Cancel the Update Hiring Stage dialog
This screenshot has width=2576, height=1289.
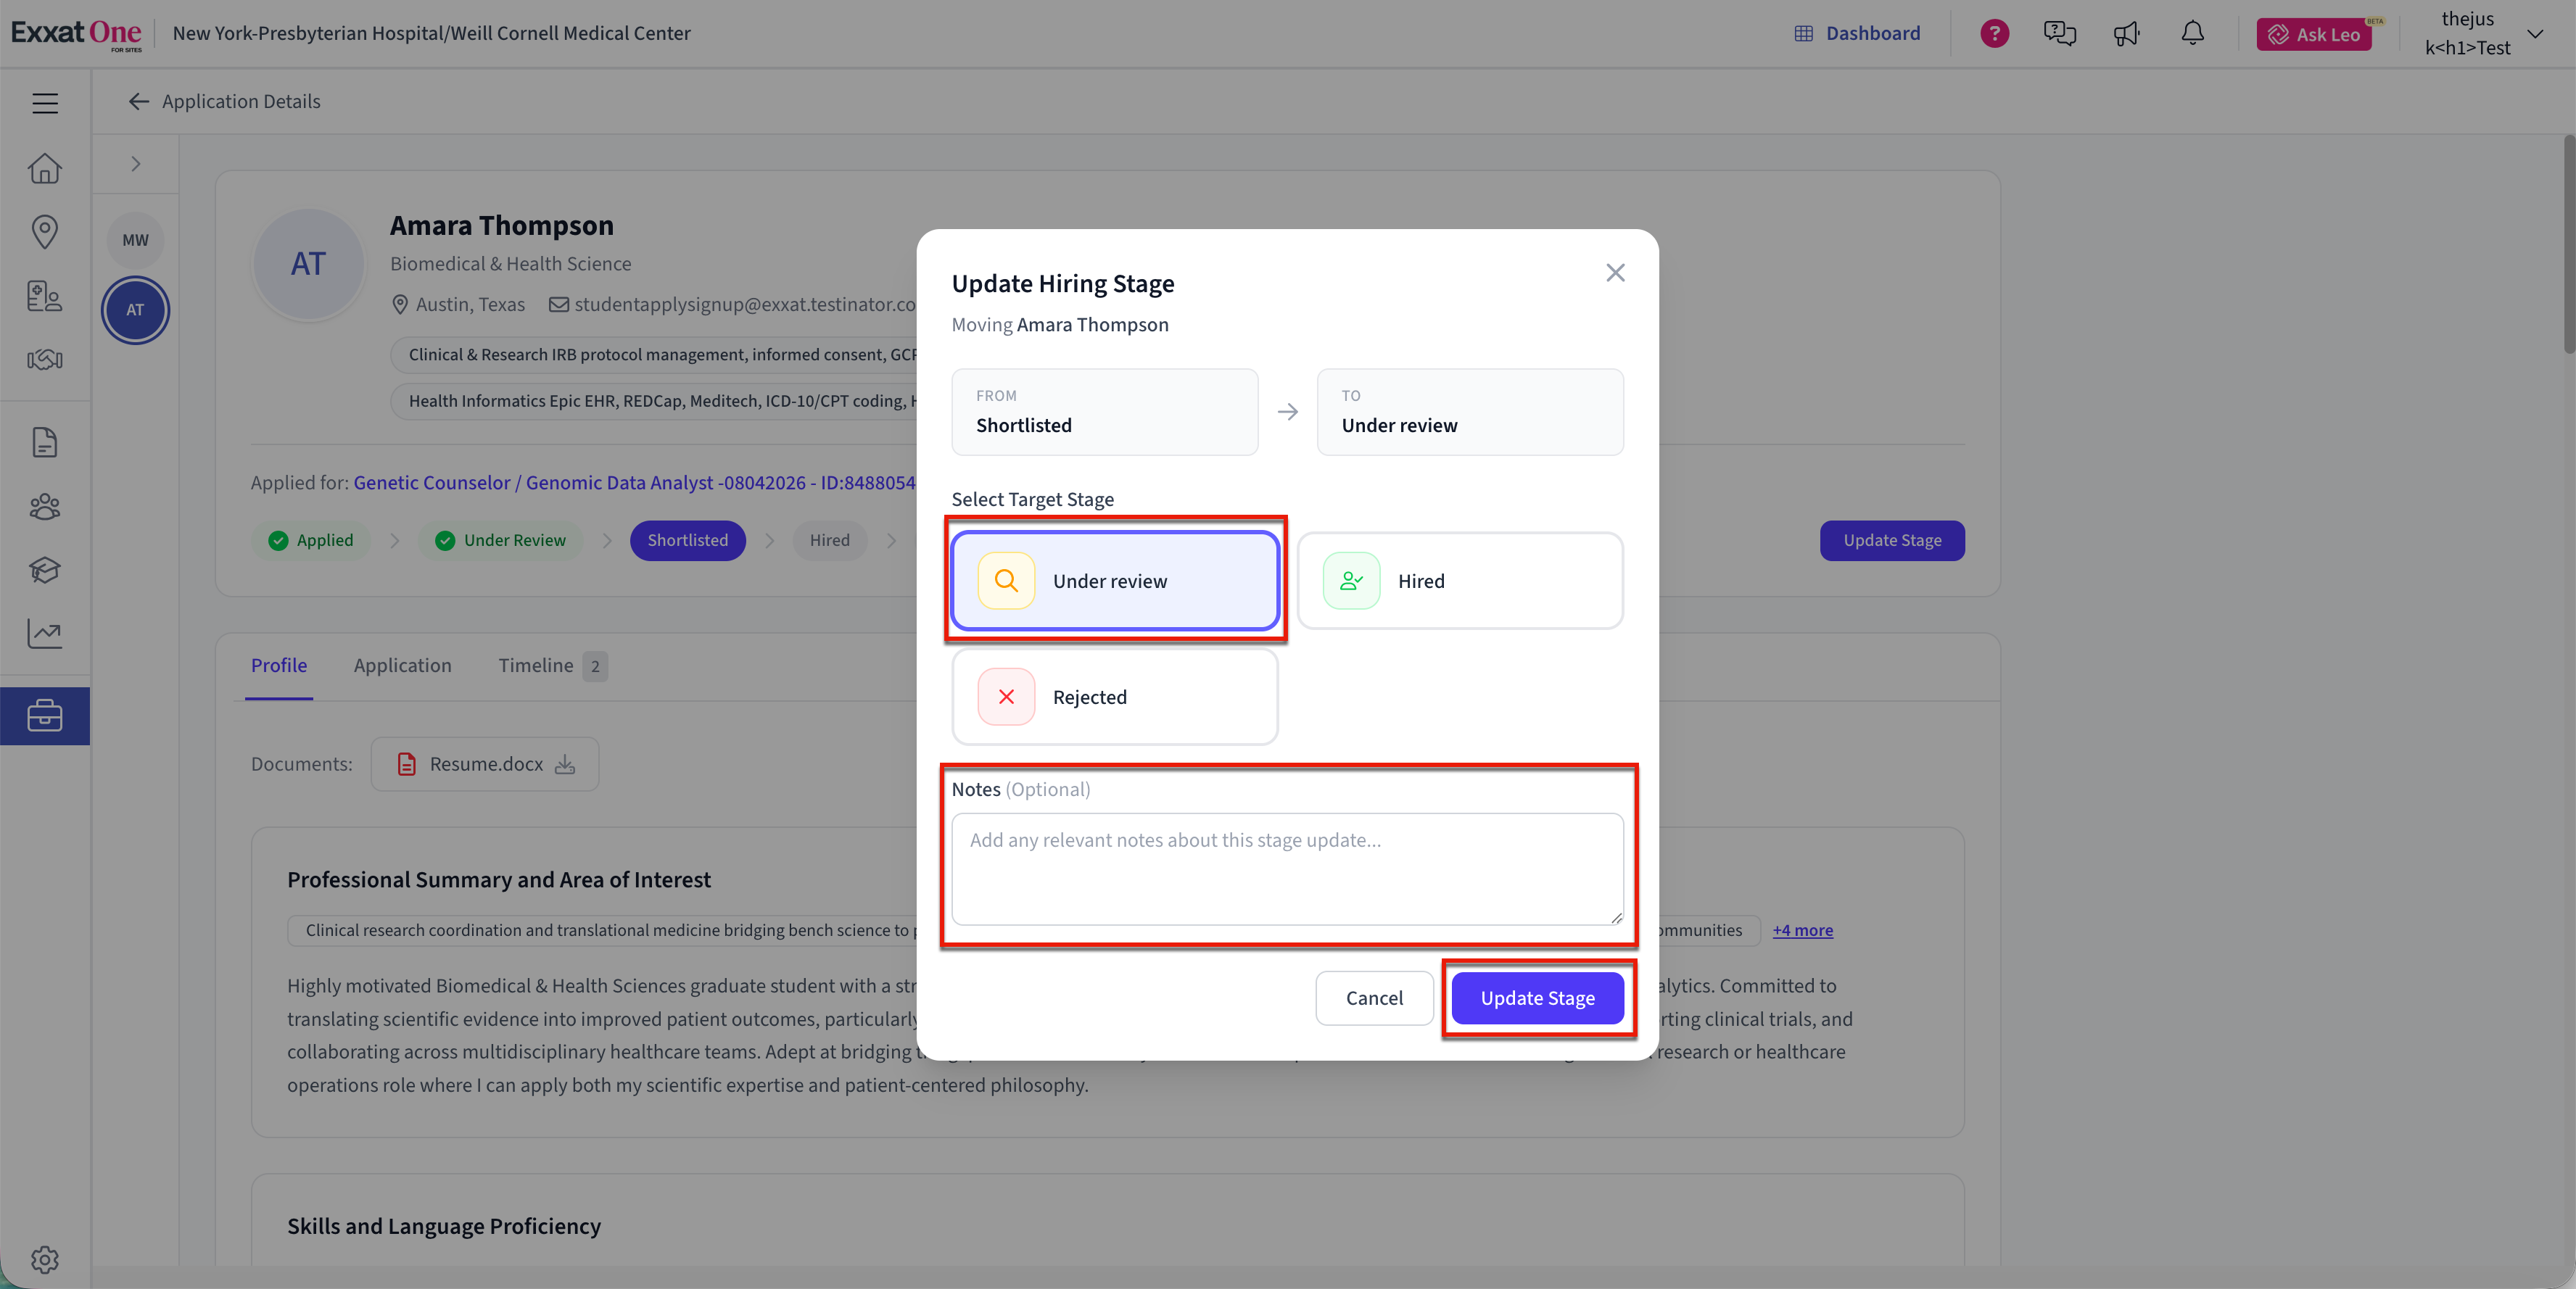pyautogui.click(x=1374, y=998)
